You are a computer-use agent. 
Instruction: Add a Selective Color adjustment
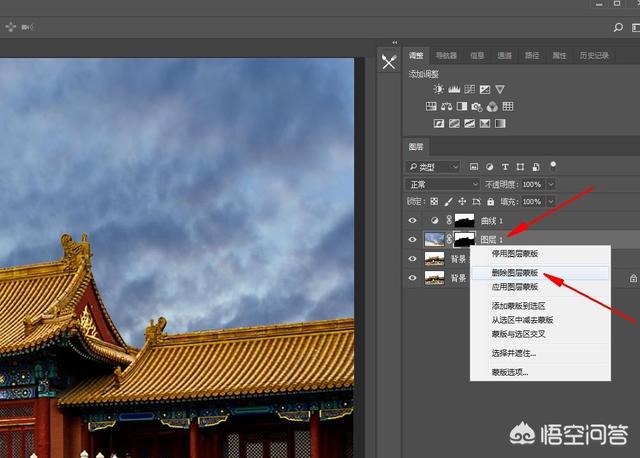[x=484, y=123]
